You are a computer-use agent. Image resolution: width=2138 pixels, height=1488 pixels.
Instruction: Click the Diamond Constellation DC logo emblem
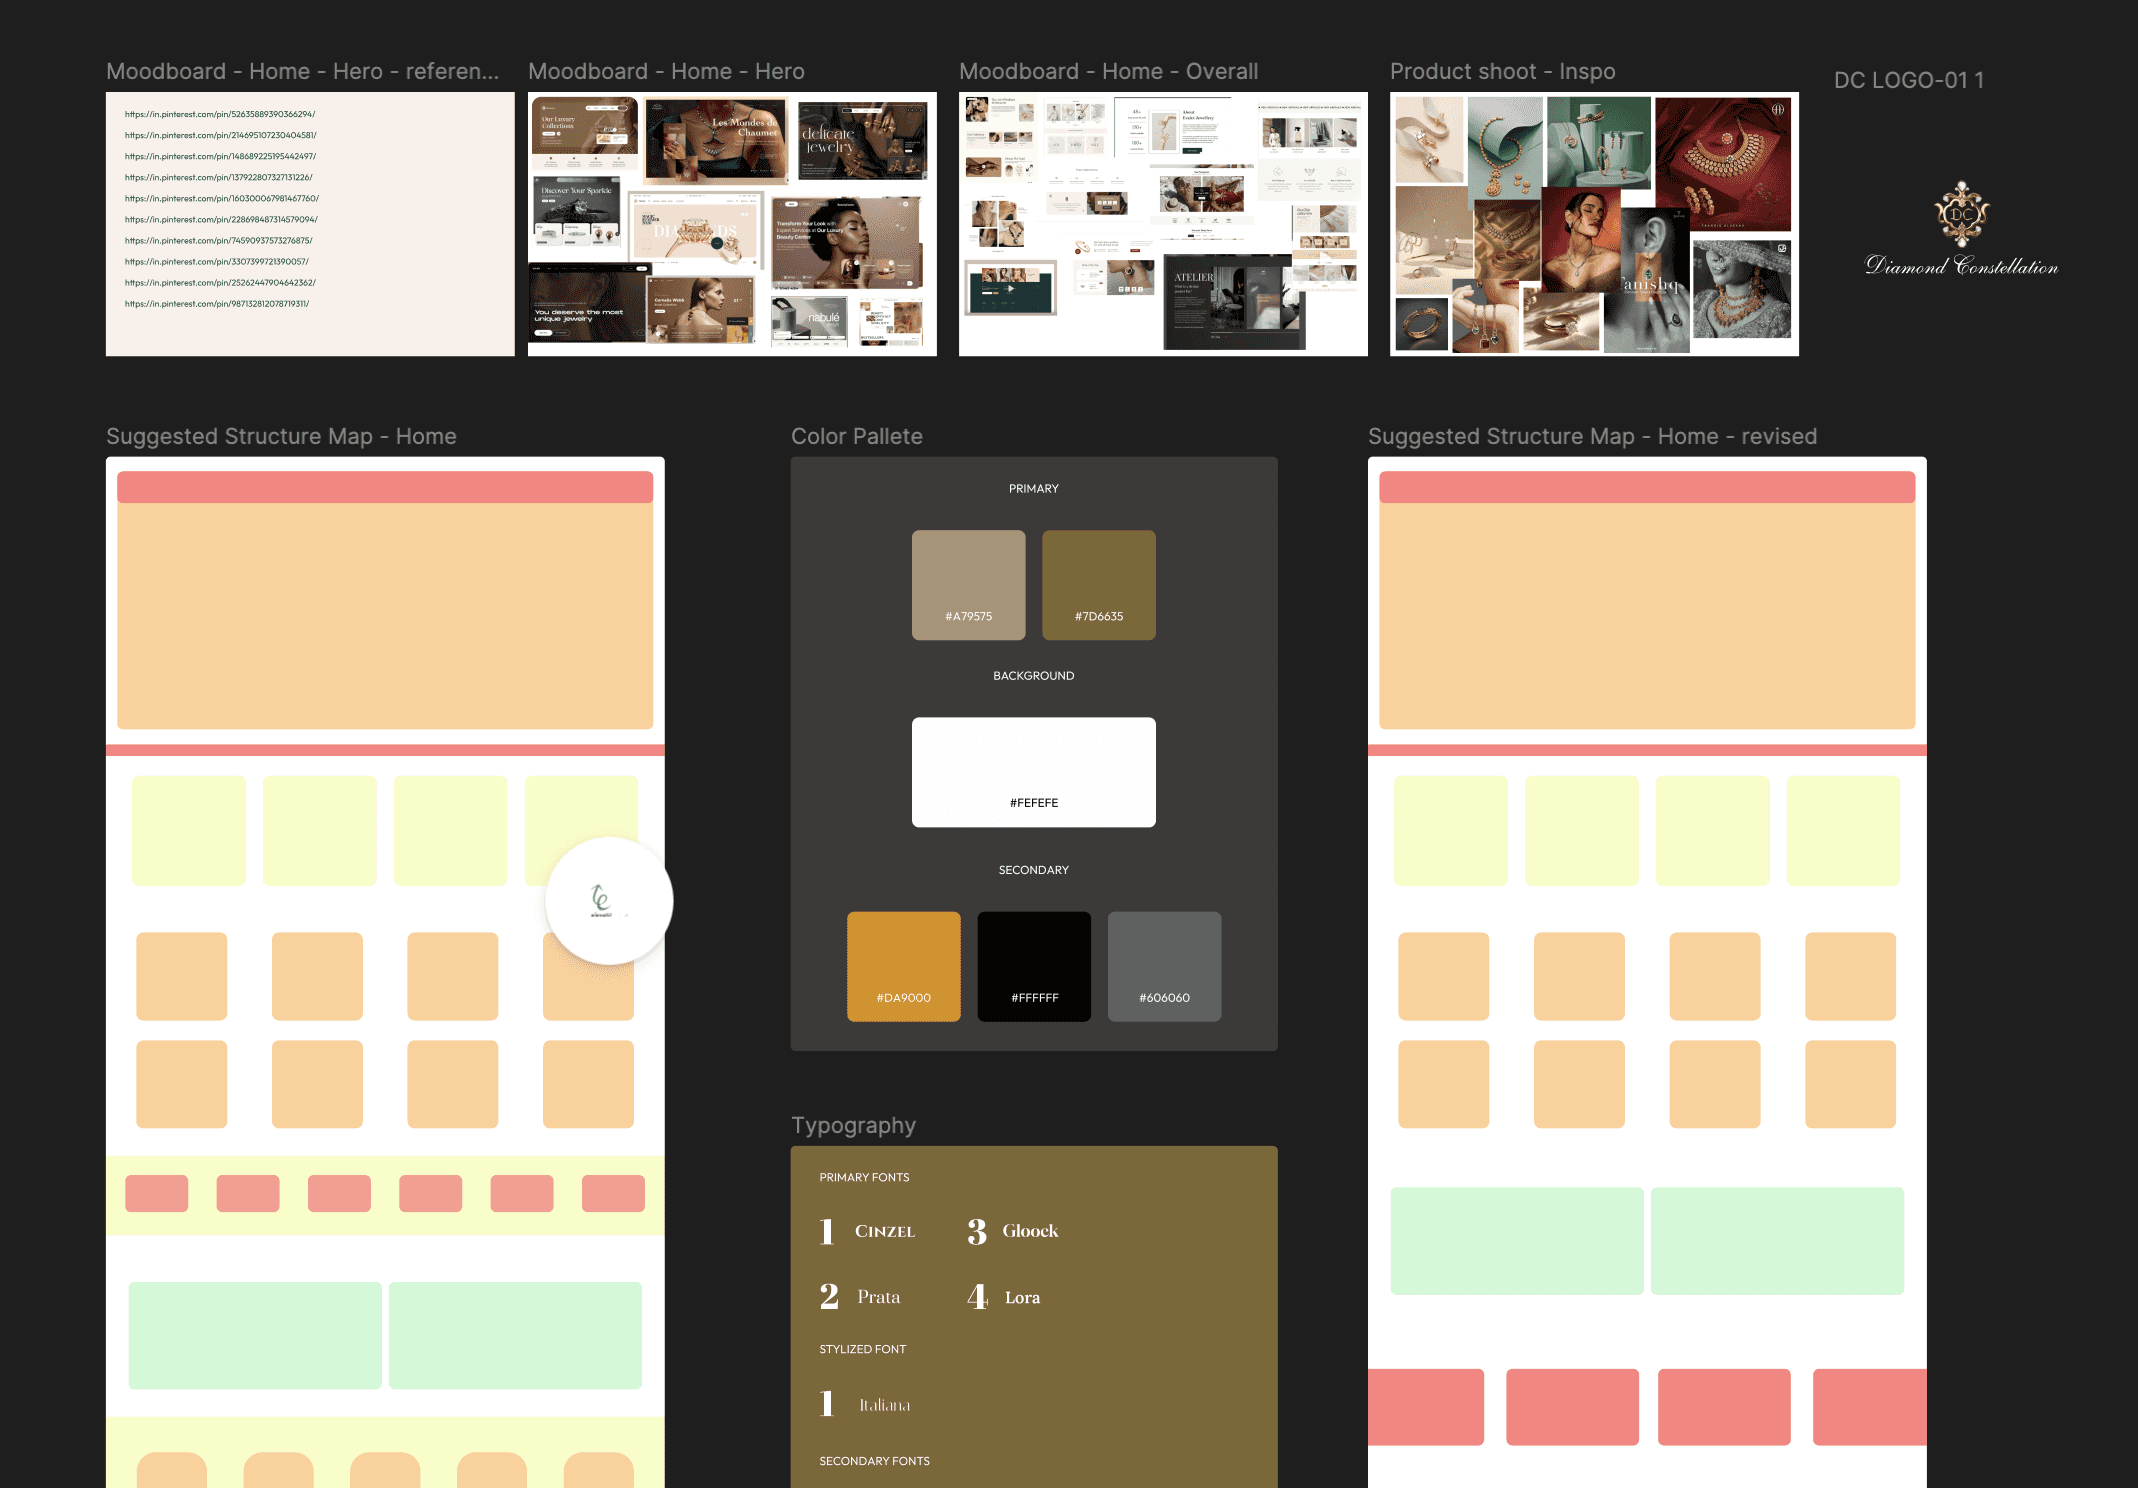(1961, 214)
